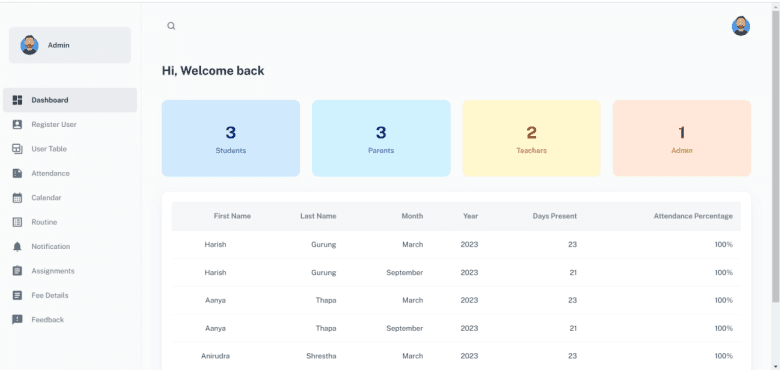782x370 pixels.
Task: Open the Dashboard menu item
Action: (x=70, y=100)
